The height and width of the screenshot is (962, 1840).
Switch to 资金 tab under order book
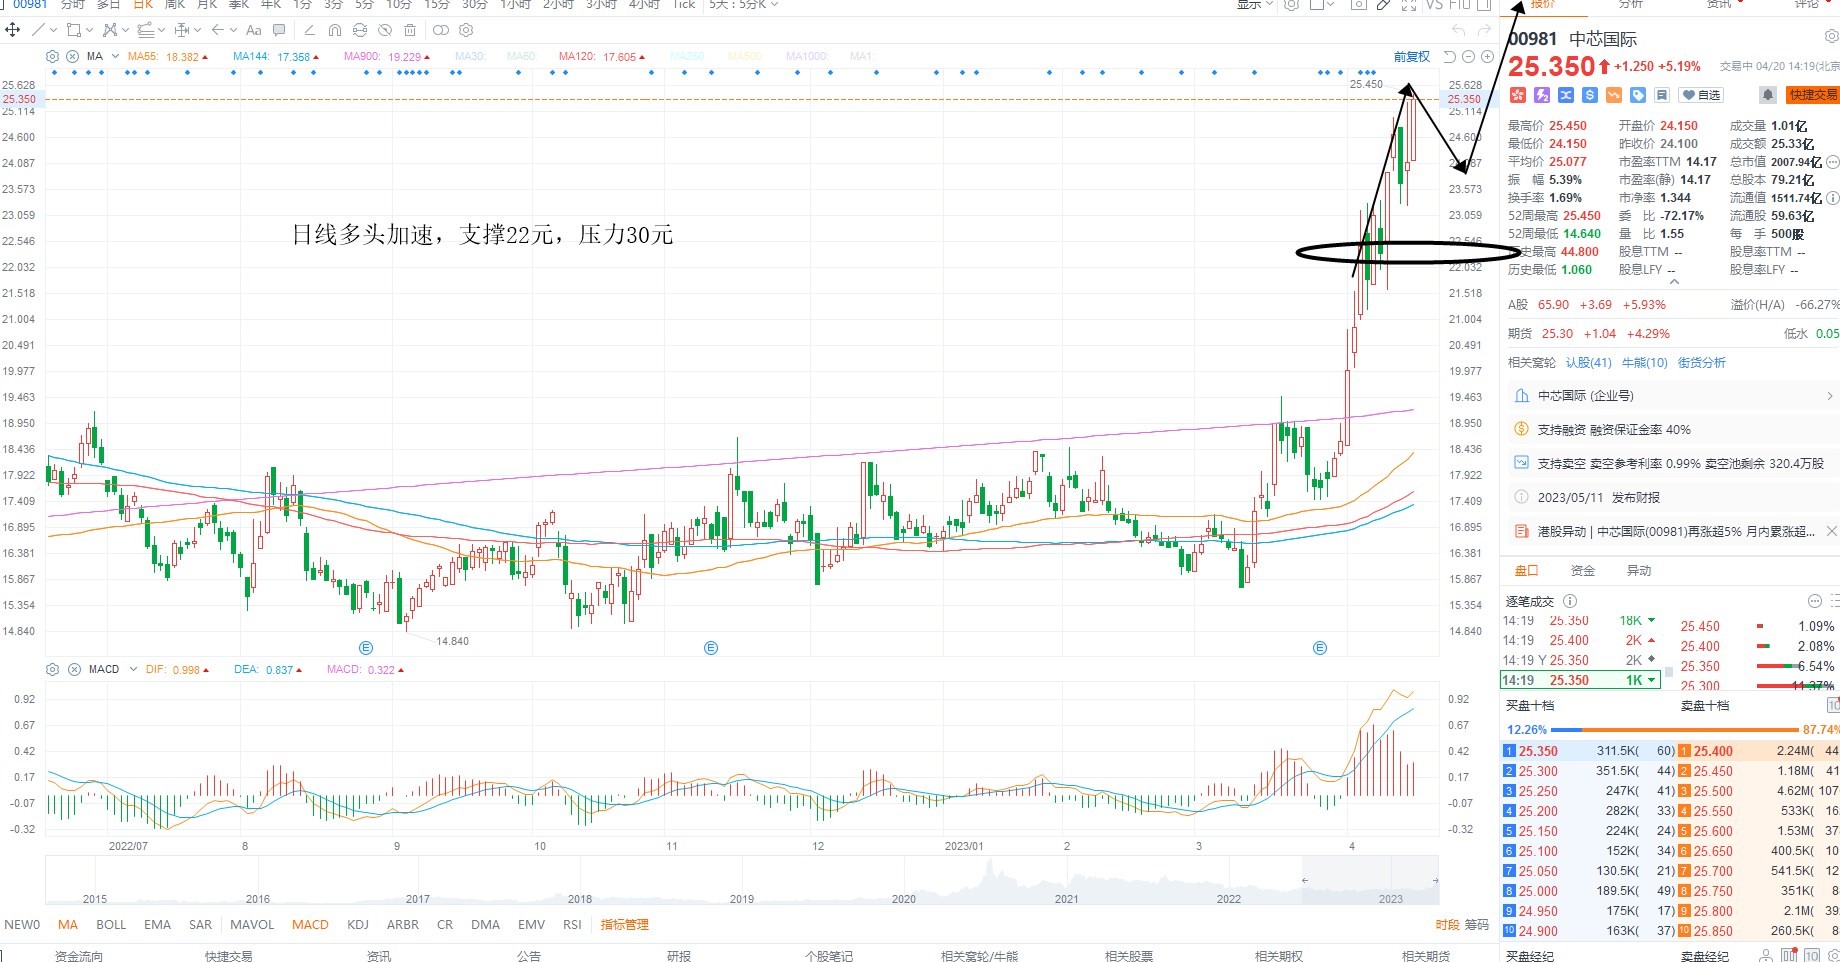coord(1583,570)
